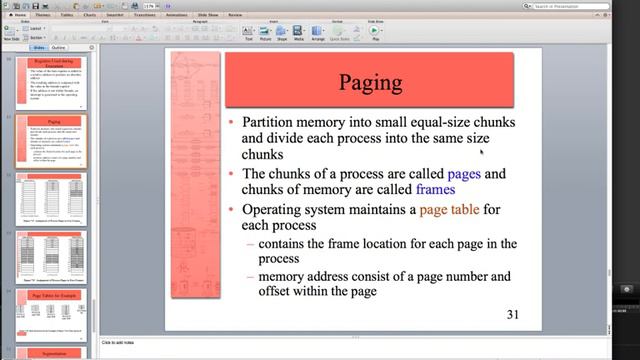Click the 'Click to add notes' area
640x360 pixels.
click(x=353, y=348)
